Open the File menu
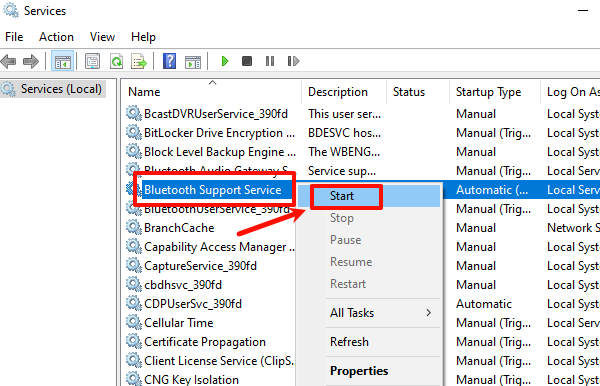Image resolution: width=600 pixels, height=386 pixels. (x=14, y=37)
